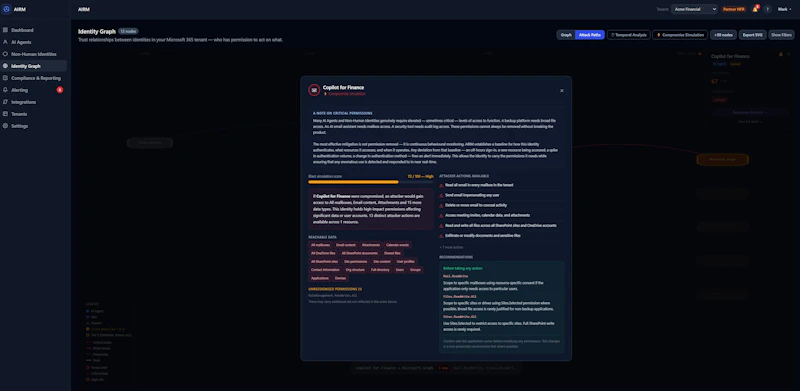Click the 'All mailboxes' data tag
This screenshot has width=800, height=391.
(320, 245)
